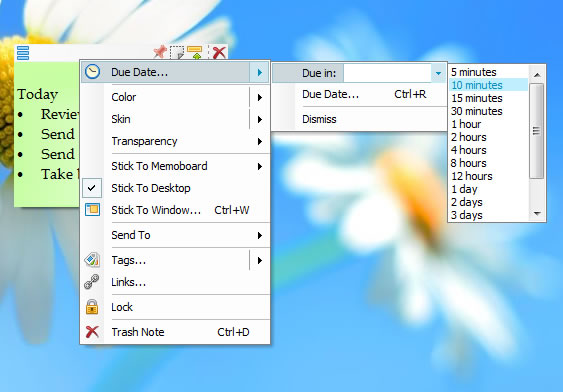This screenshot has height=392, width=563.
Task: Choose Stick To Window... entry
Action: click(x=175, y=210)
